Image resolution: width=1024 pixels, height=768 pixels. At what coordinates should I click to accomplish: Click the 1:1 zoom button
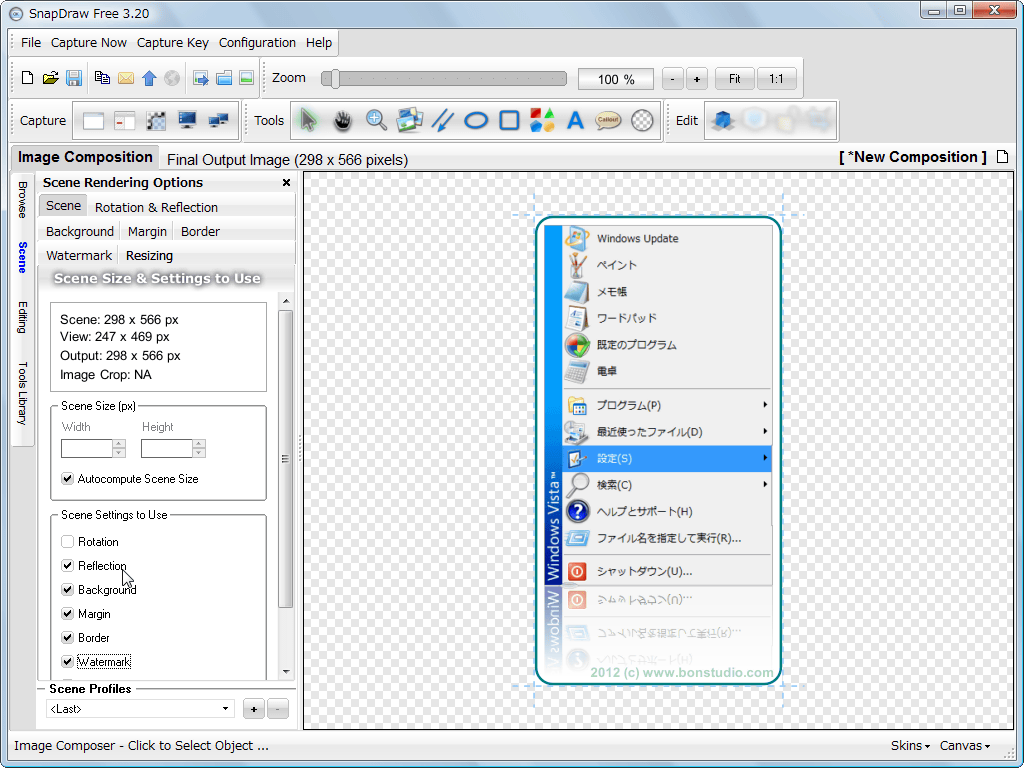tap(776, 78)
